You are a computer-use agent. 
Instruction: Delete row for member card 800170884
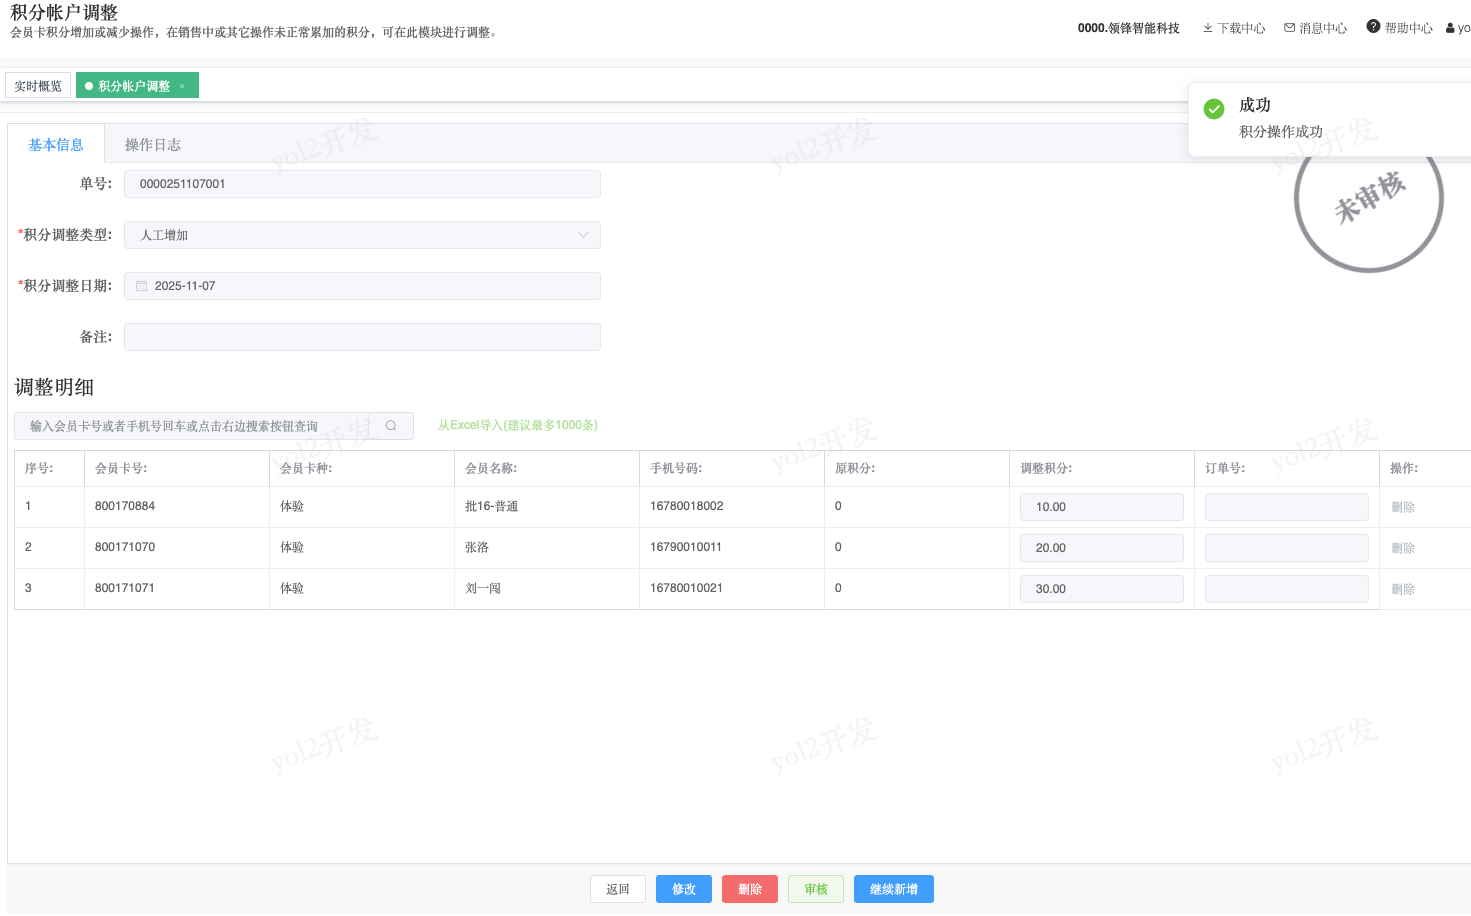click(1403, 507)
